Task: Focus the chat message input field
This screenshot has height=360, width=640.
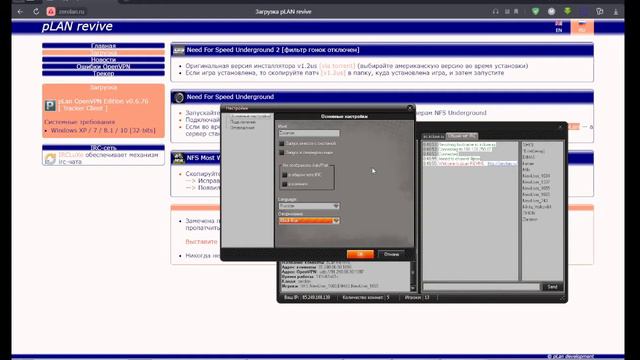Action: pos(481,287)
